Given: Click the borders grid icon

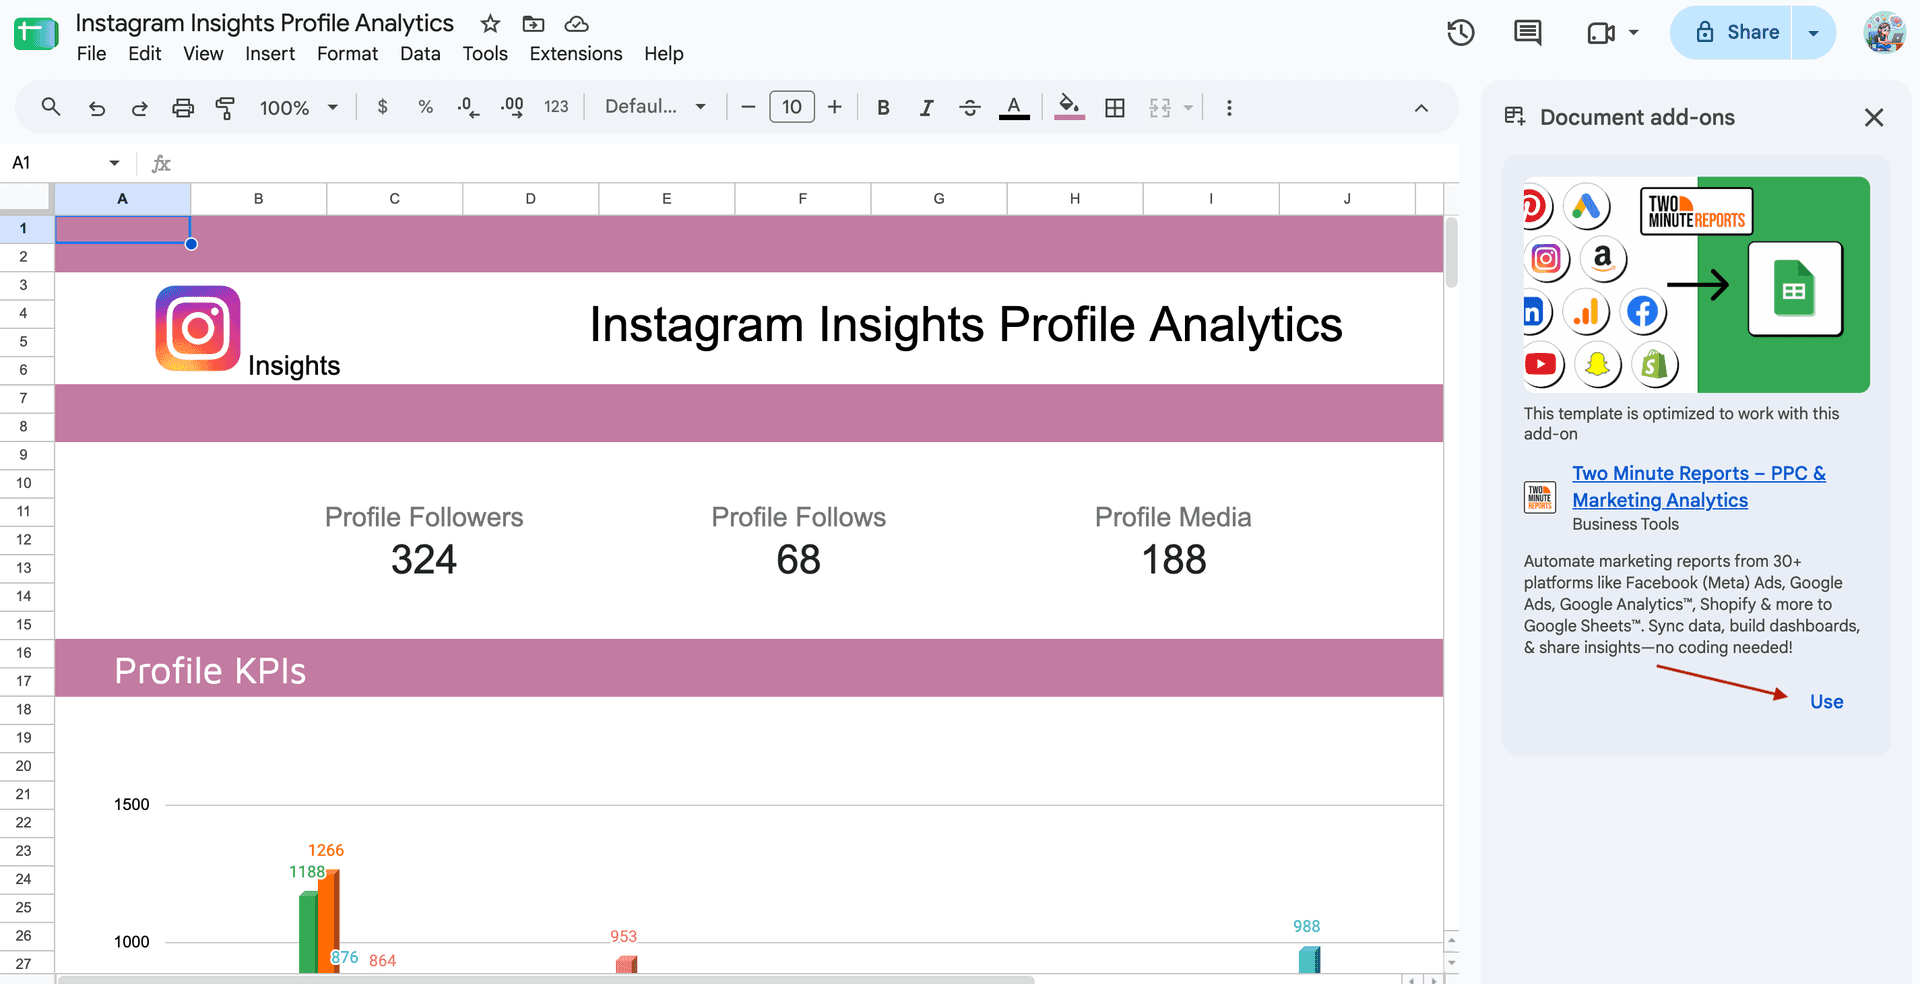Looking at the screenshot, I should tap(1115, 107).
